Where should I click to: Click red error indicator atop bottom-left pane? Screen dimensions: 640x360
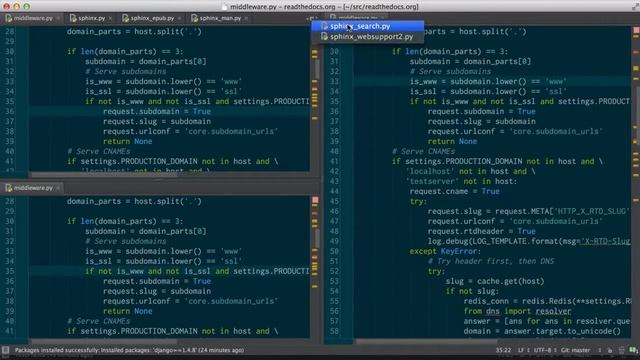[315, 200]
